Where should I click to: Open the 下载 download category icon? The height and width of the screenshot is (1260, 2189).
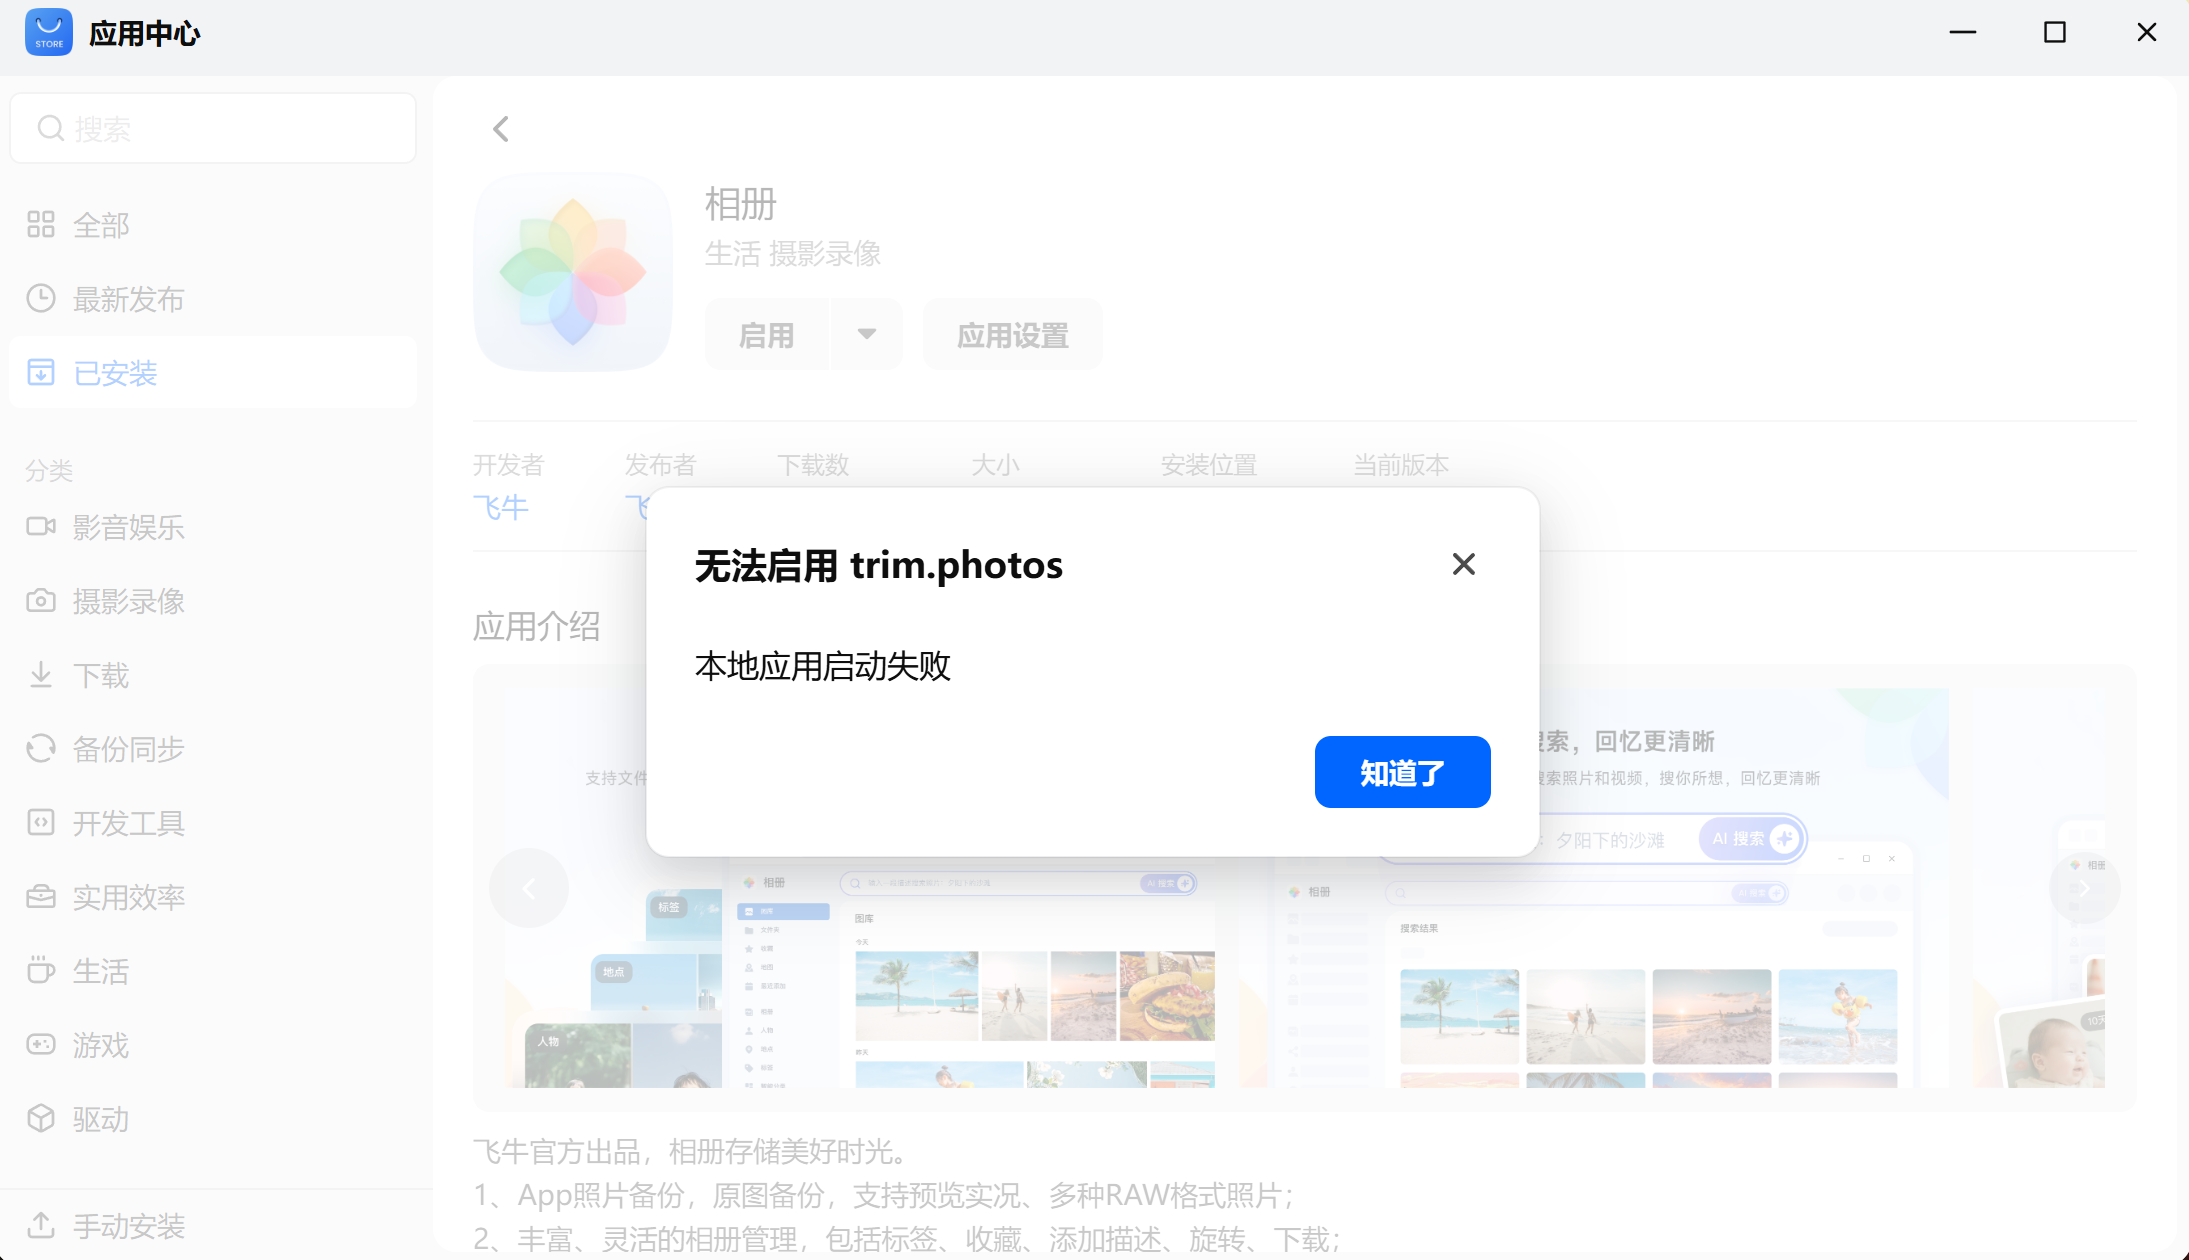point(41,674)
